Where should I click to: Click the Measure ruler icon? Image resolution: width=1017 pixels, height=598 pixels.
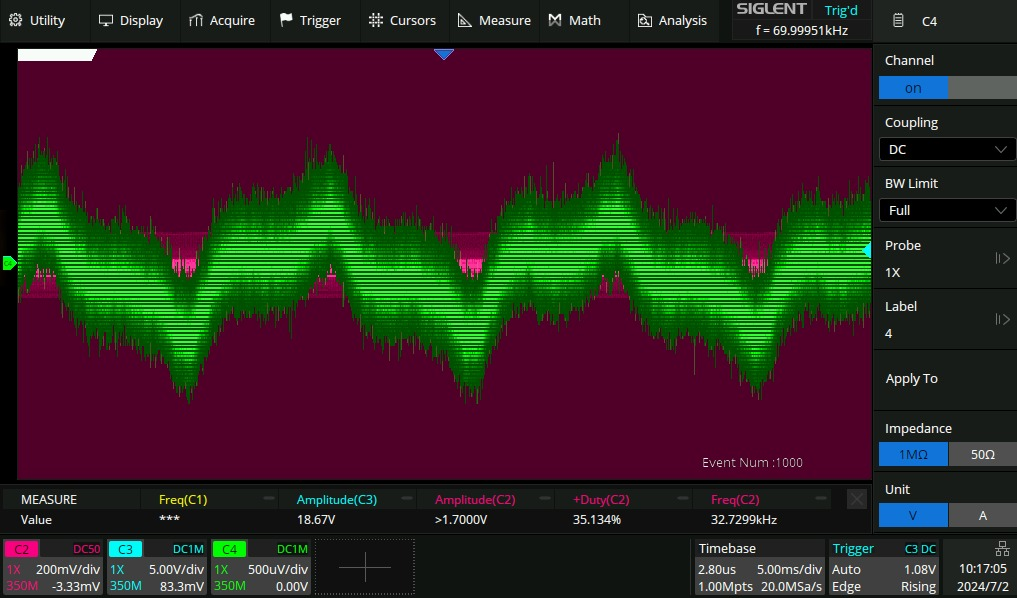[465, 20]
